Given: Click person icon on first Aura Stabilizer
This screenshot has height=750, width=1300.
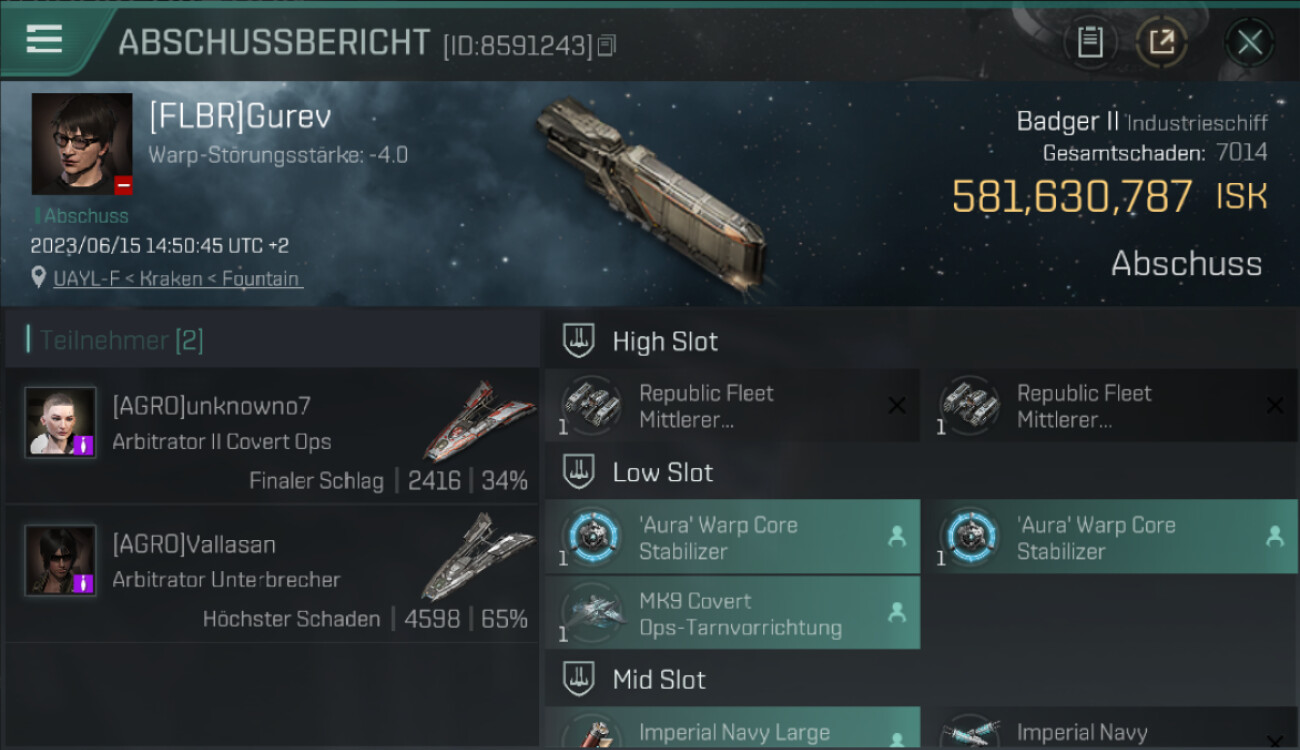Looking at the screenshot, I should (x=897, y=536).
